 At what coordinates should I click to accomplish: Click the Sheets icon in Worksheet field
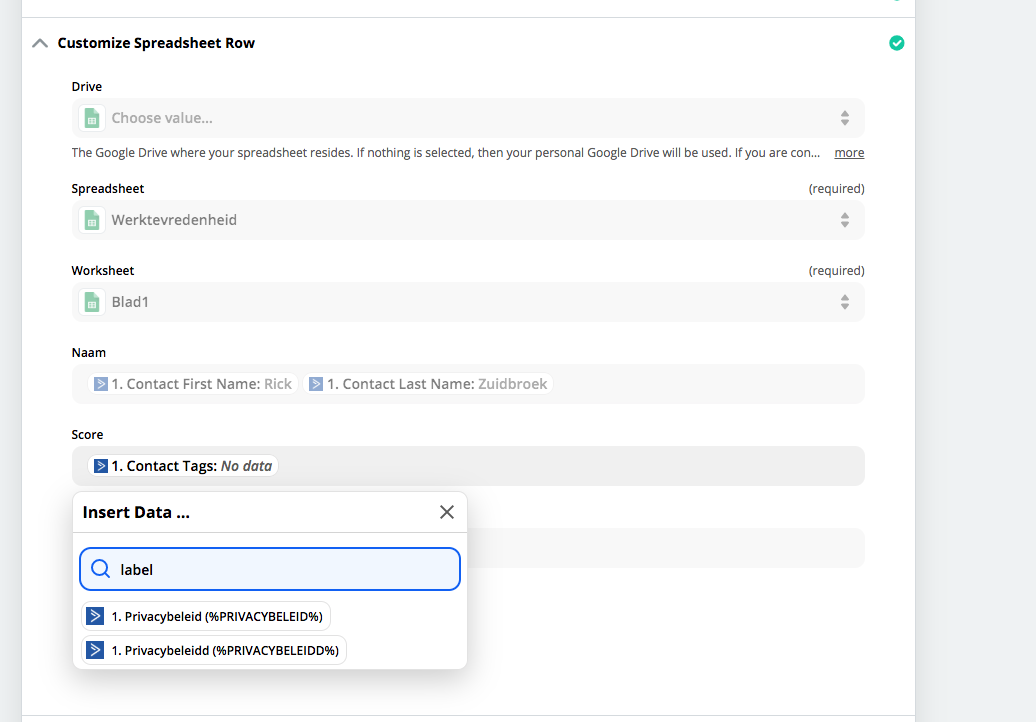[92, 302]
